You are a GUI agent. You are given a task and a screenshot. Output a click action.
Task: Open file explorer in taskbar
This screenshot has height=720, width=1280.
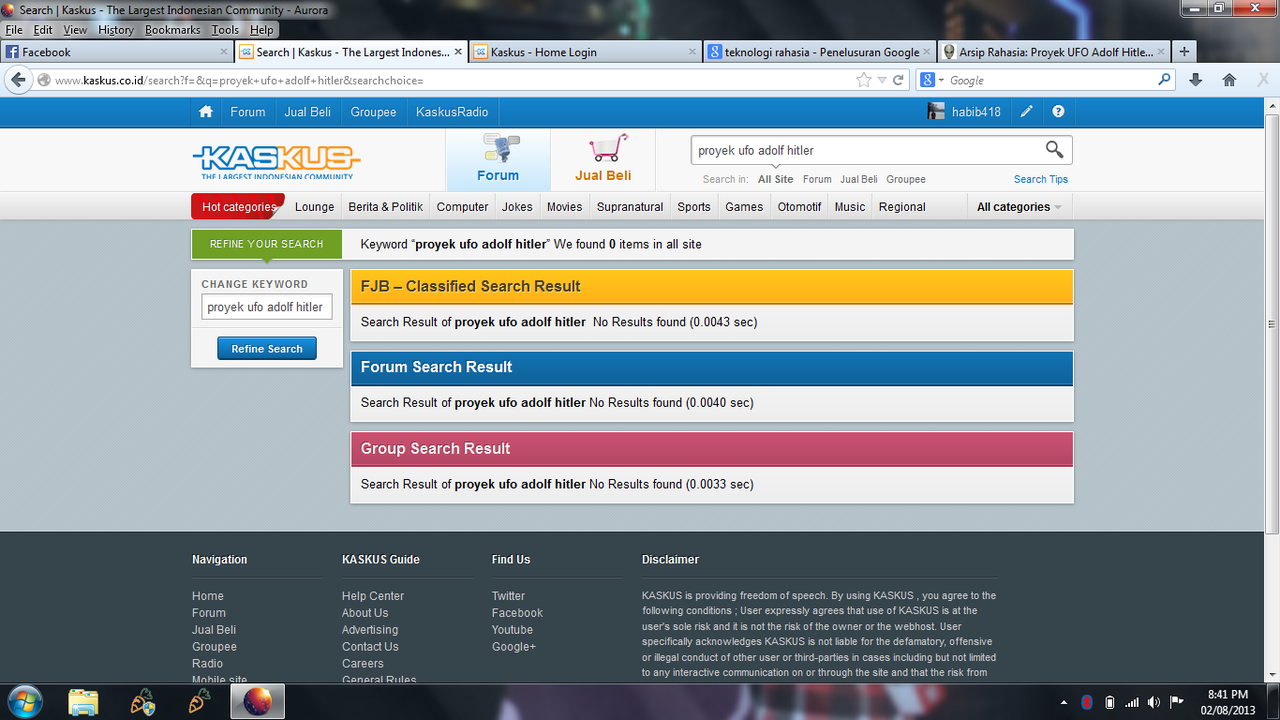click(x=83, y=702)
